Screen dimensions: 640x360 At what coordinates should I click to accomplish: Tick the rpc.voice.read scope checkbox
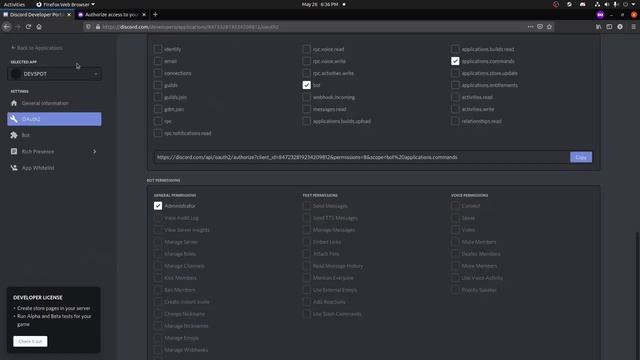307,49
